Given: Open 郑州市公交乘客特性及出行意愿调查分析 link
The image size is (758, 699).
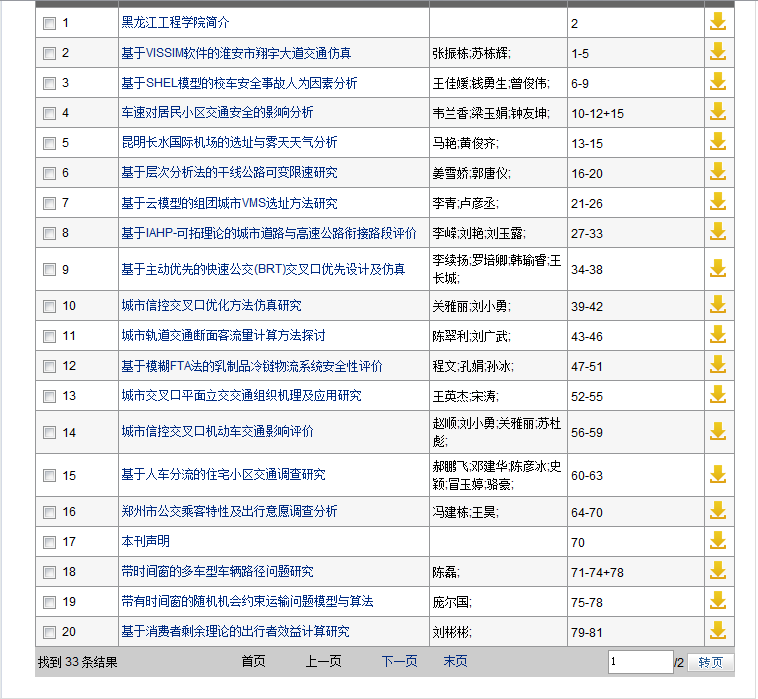Looking at the screenshot, I should click(x=229, y=511).
